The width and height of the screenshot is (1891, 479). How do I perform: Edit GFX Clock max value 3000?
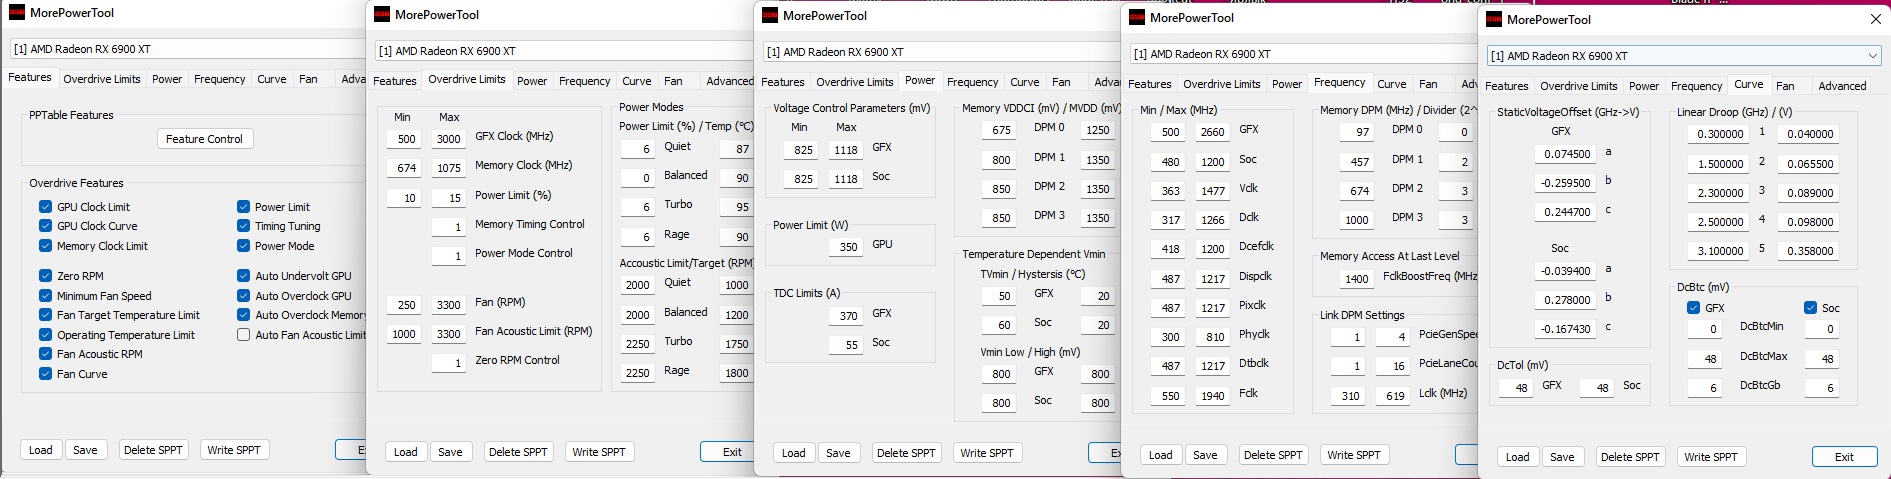pyautogui.click(x=449, y=139)
